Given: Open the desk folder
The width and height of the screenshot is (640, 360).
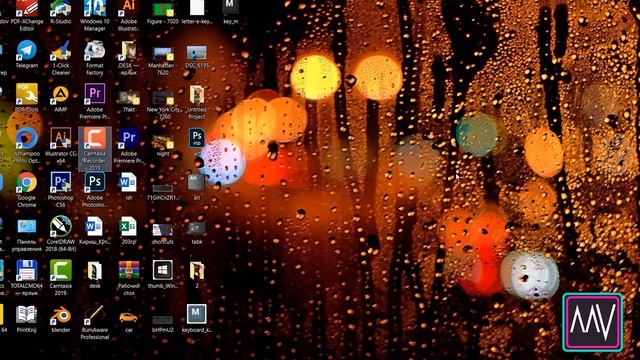Looking at the screenshot, I should coord(95,273).
